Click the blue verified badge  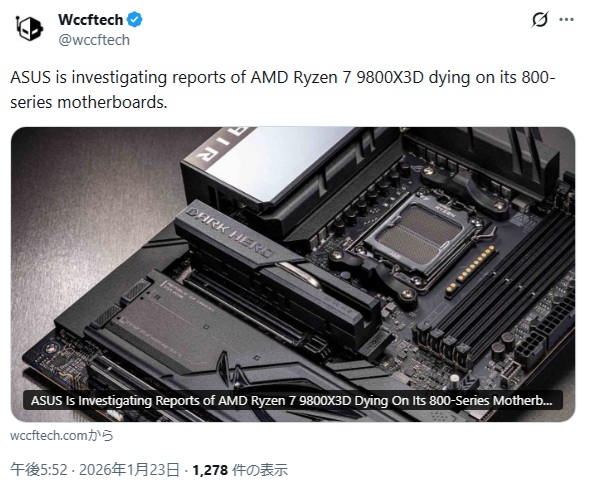point(135,20)
